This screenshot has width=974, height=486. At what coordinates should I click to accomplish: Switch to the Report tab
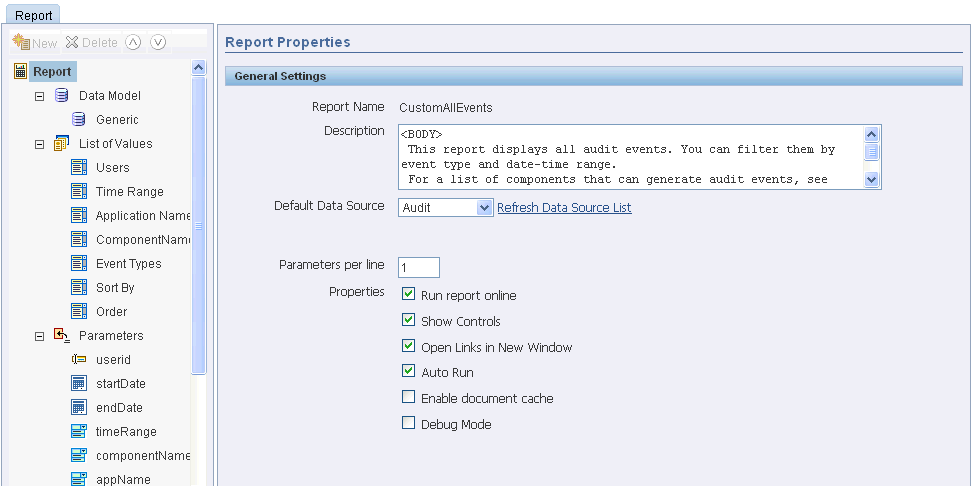click(34, 15)
